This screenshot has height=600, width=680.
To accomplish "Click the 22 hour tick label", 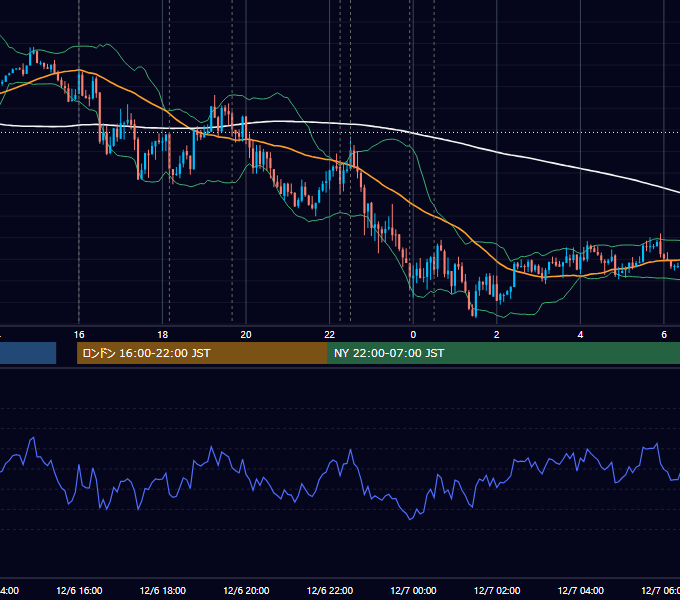I will point(330,335).
